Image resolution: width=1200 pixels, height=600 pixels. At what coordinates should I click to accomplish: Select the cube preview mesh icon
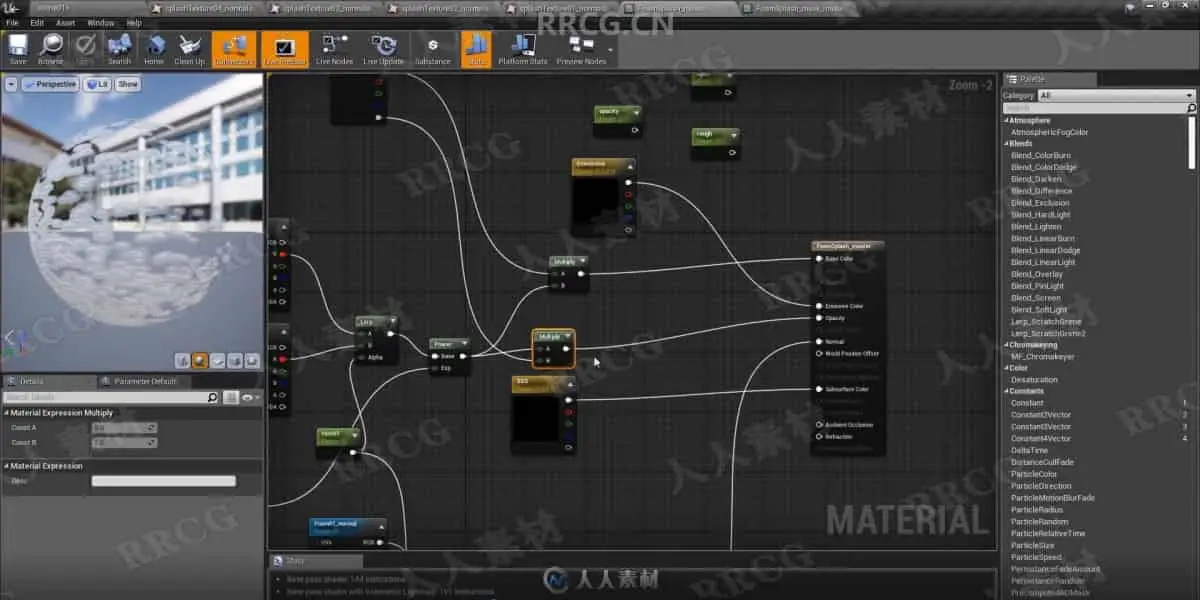click(233, 360)
